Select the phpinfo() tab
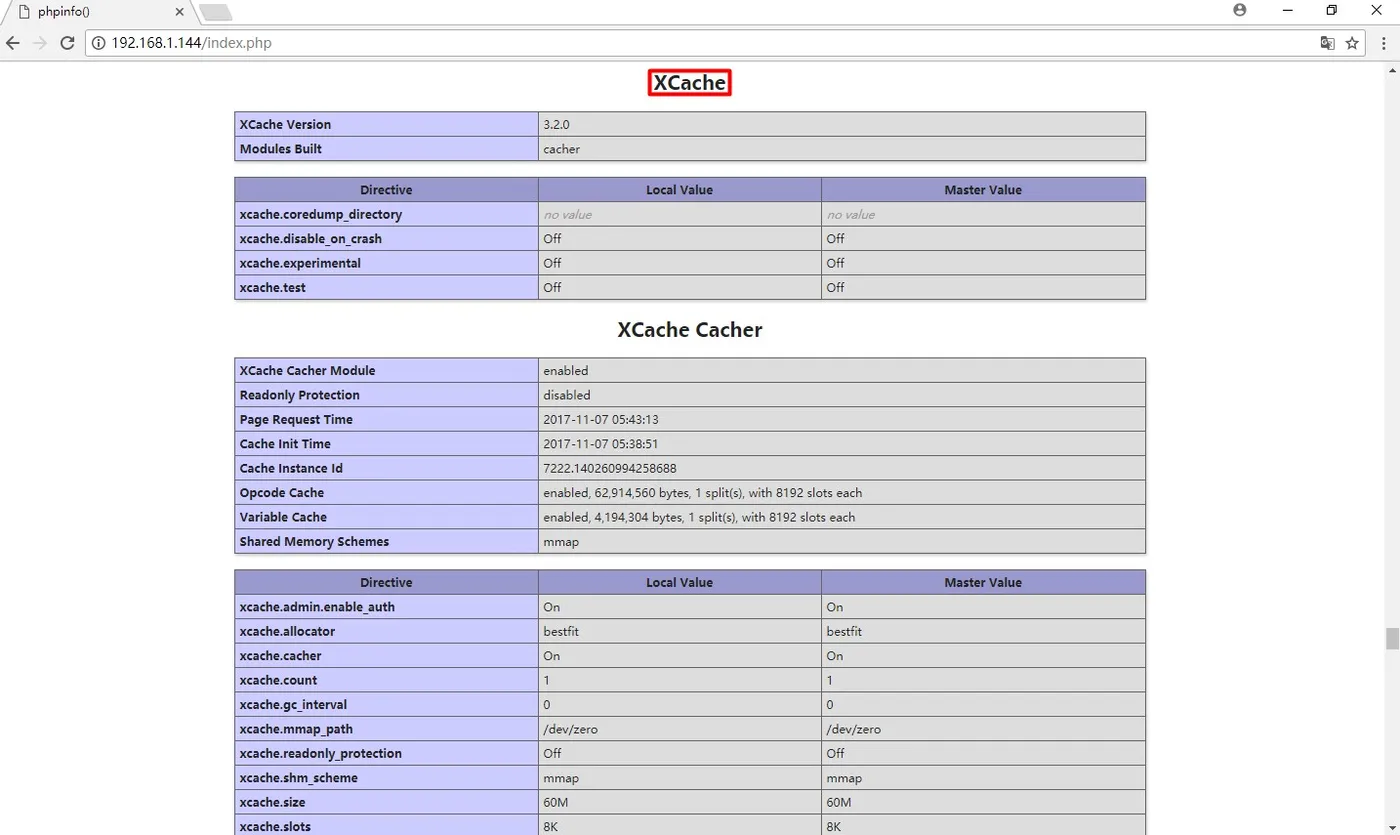The image size is (1400, 835). coord(98,12)
